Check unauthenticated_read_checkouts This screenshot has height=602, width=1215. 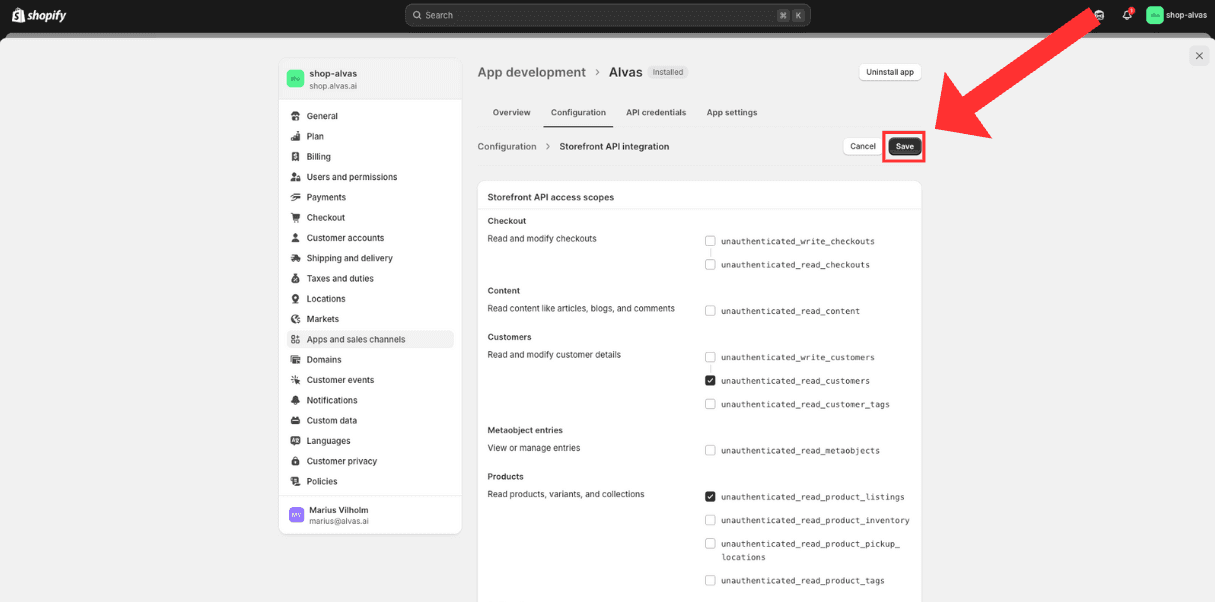click(x=710, y=265)
